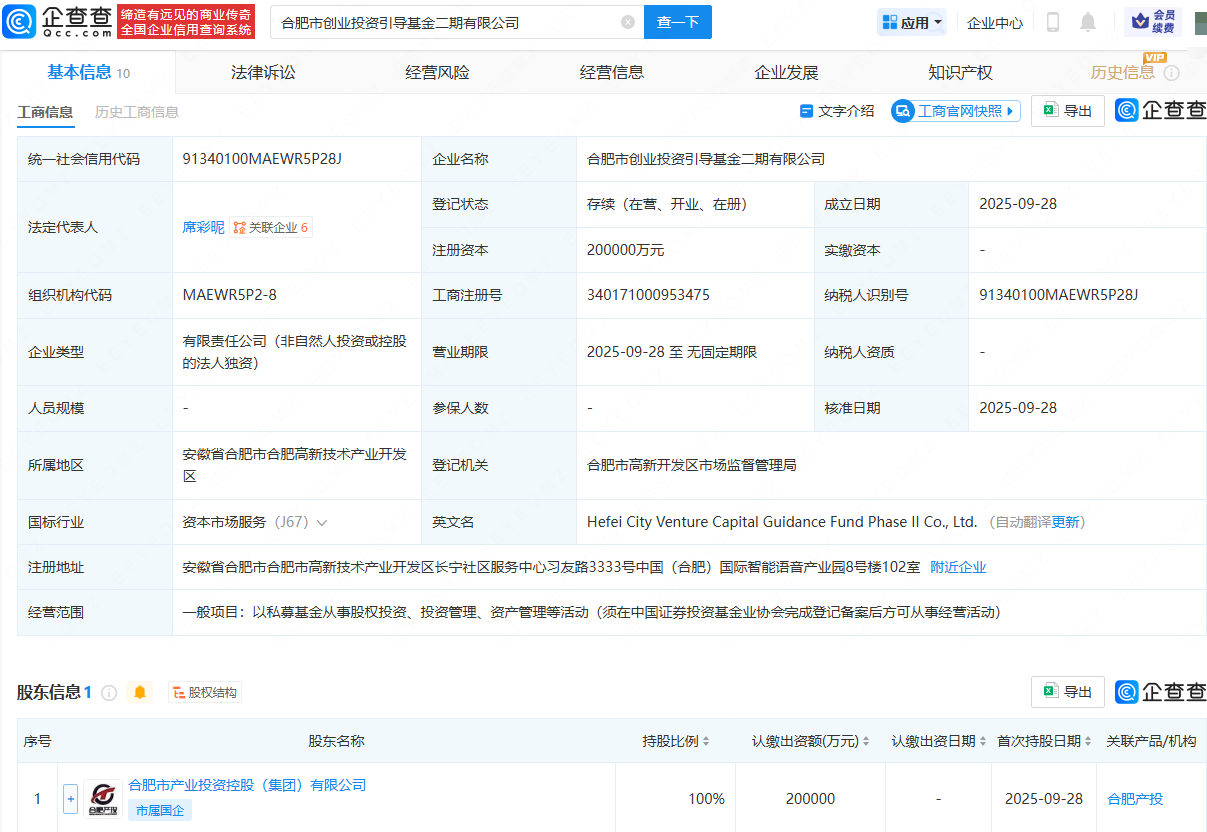Open the 应用 dropdown menu

click(911, 22)
